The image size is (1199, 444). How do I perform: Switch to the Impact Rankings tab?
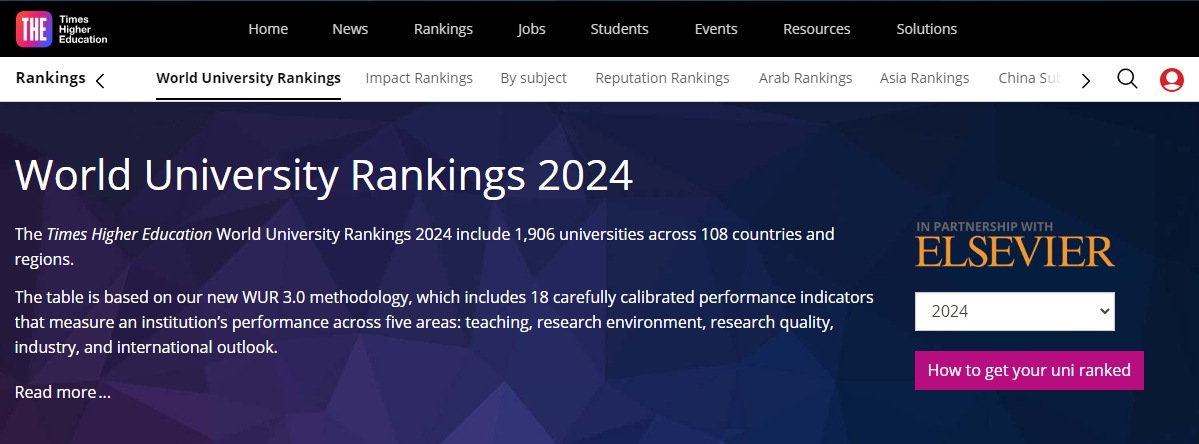click(x=419, y=78)
